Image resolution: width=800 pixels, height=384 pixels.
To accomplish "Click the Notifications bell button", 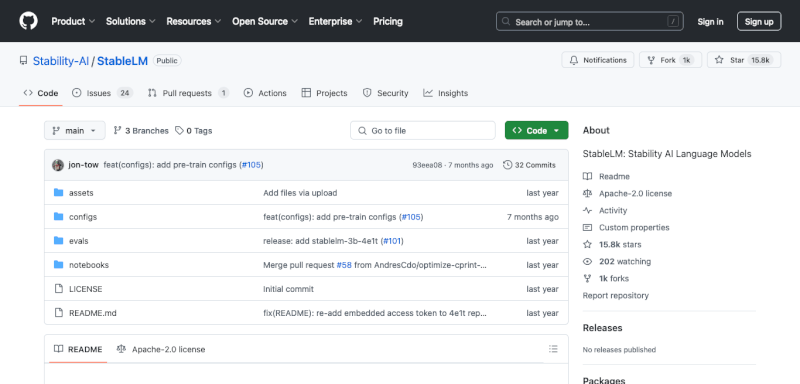I will [x=597, y=60].
